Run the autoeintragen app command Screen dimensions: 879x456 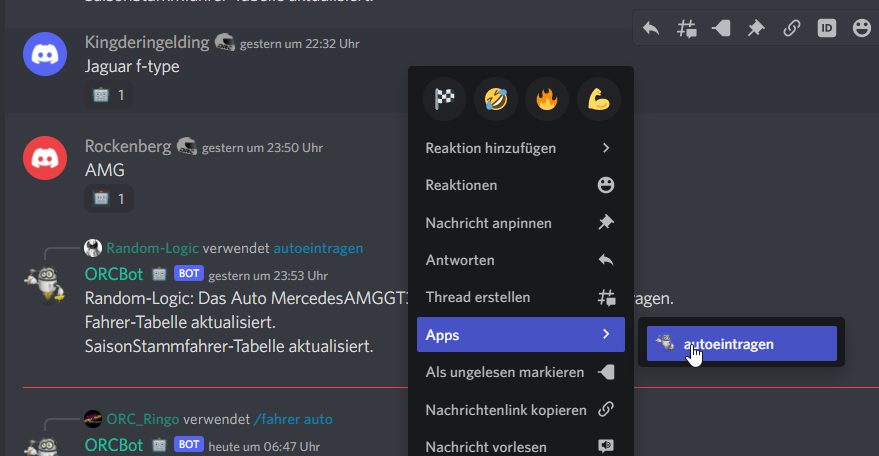(741, 343)
